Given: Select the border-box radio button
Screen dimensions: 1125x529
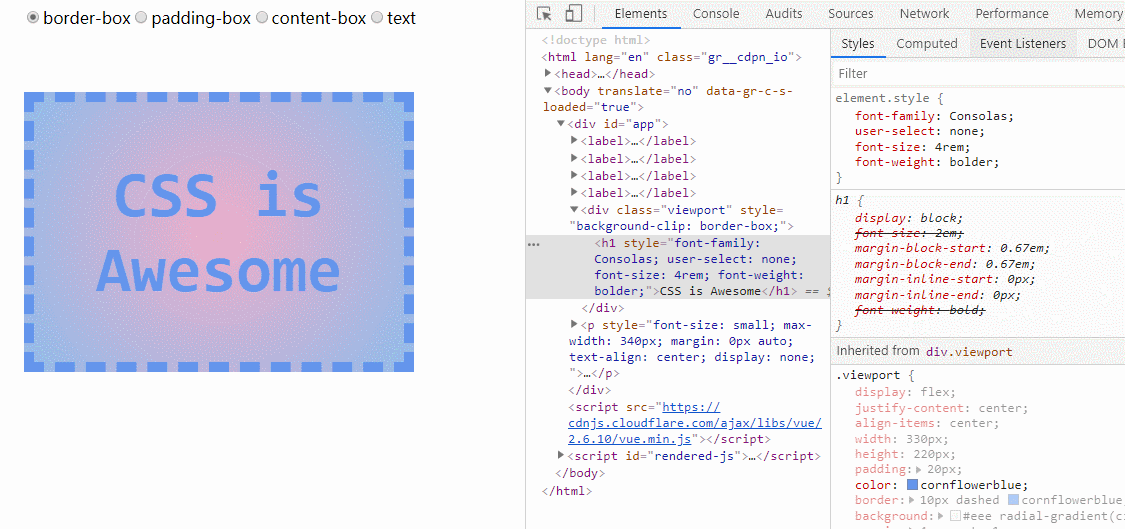Looking at the screenshot, I should pos(33,18).
